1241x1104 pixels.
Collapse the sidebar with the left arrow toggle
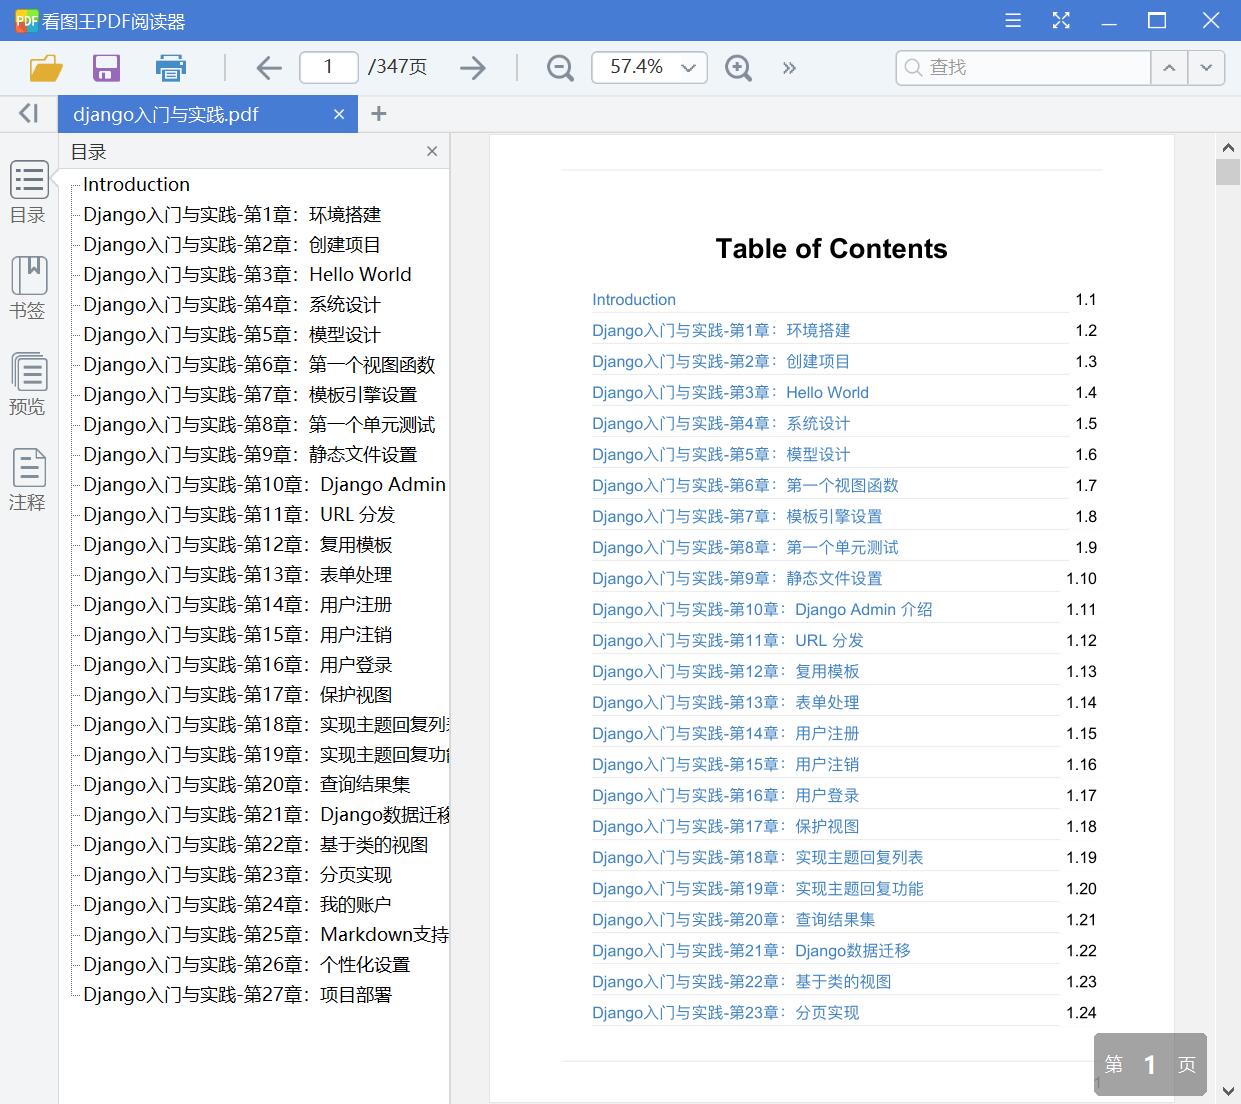tap(29, 114)
